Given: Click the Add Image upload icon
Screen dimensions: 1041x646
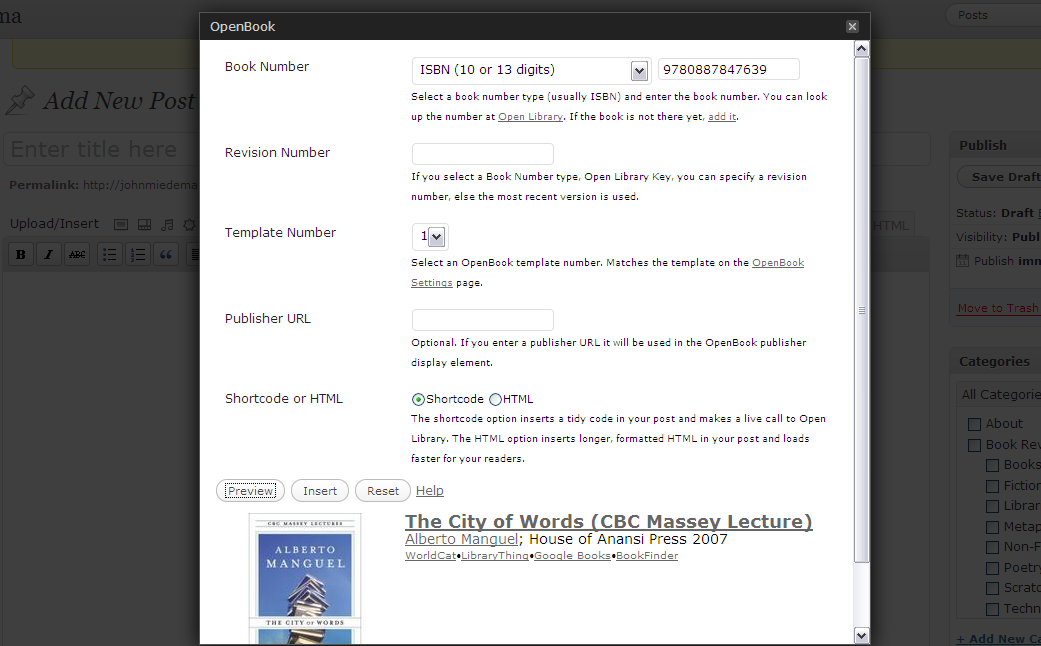Looking at the screenshot, I should click(121, 224).
